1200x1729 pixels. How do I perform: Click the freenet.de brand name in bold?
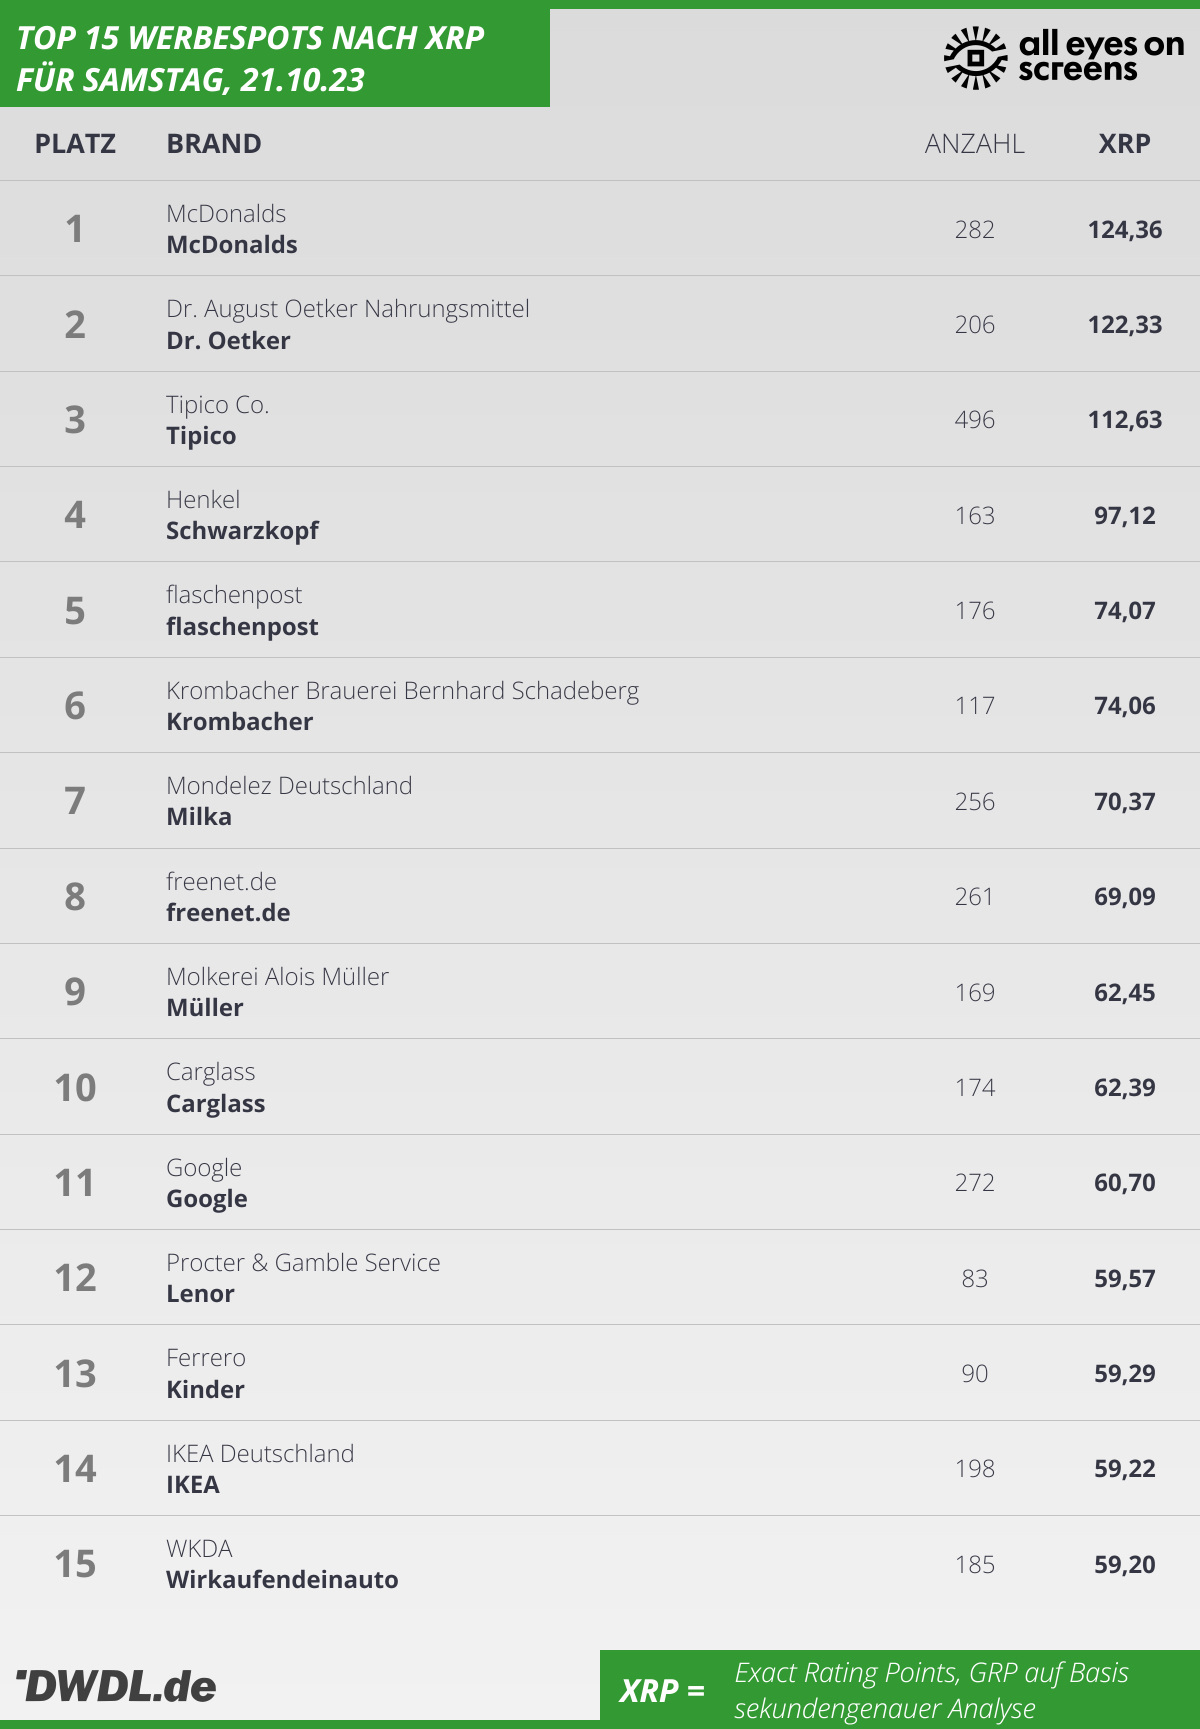point(228,913)
